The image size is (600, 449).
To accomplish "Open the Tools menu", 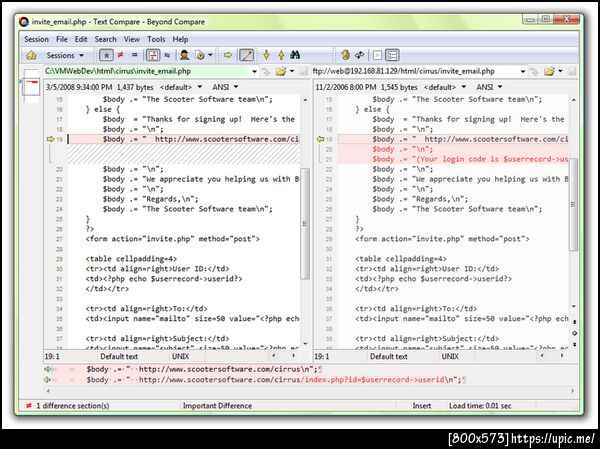I will (x=156, y=39).
